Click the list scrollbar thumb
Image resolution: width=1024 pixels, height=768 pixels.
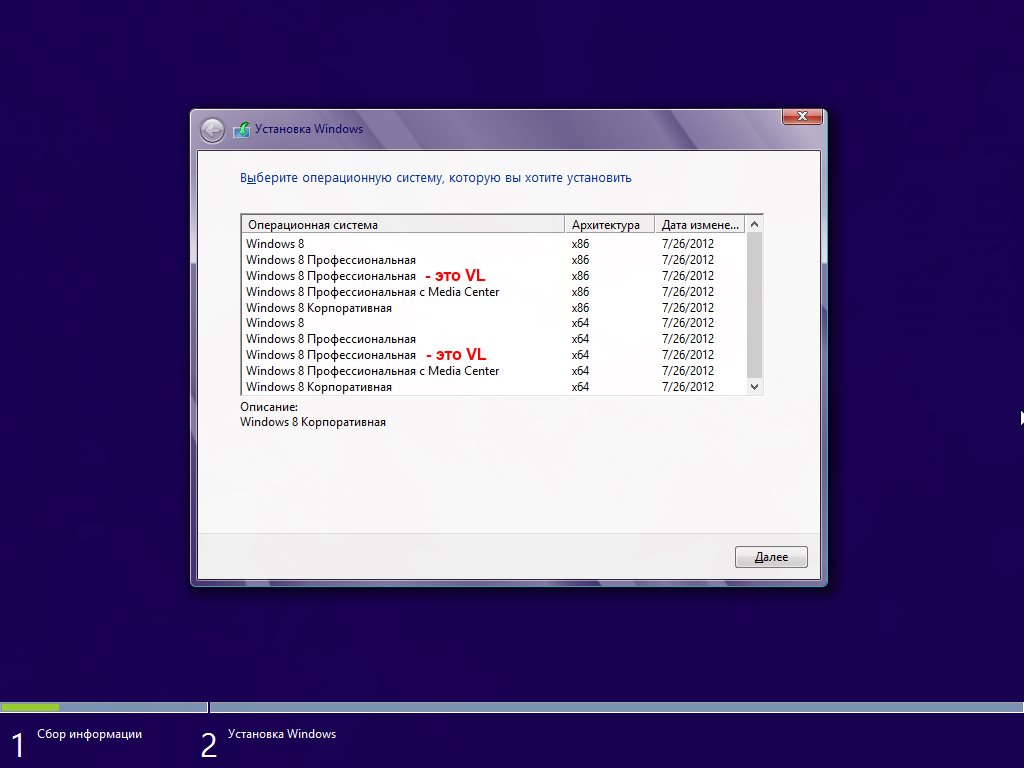tap(754, 304)
